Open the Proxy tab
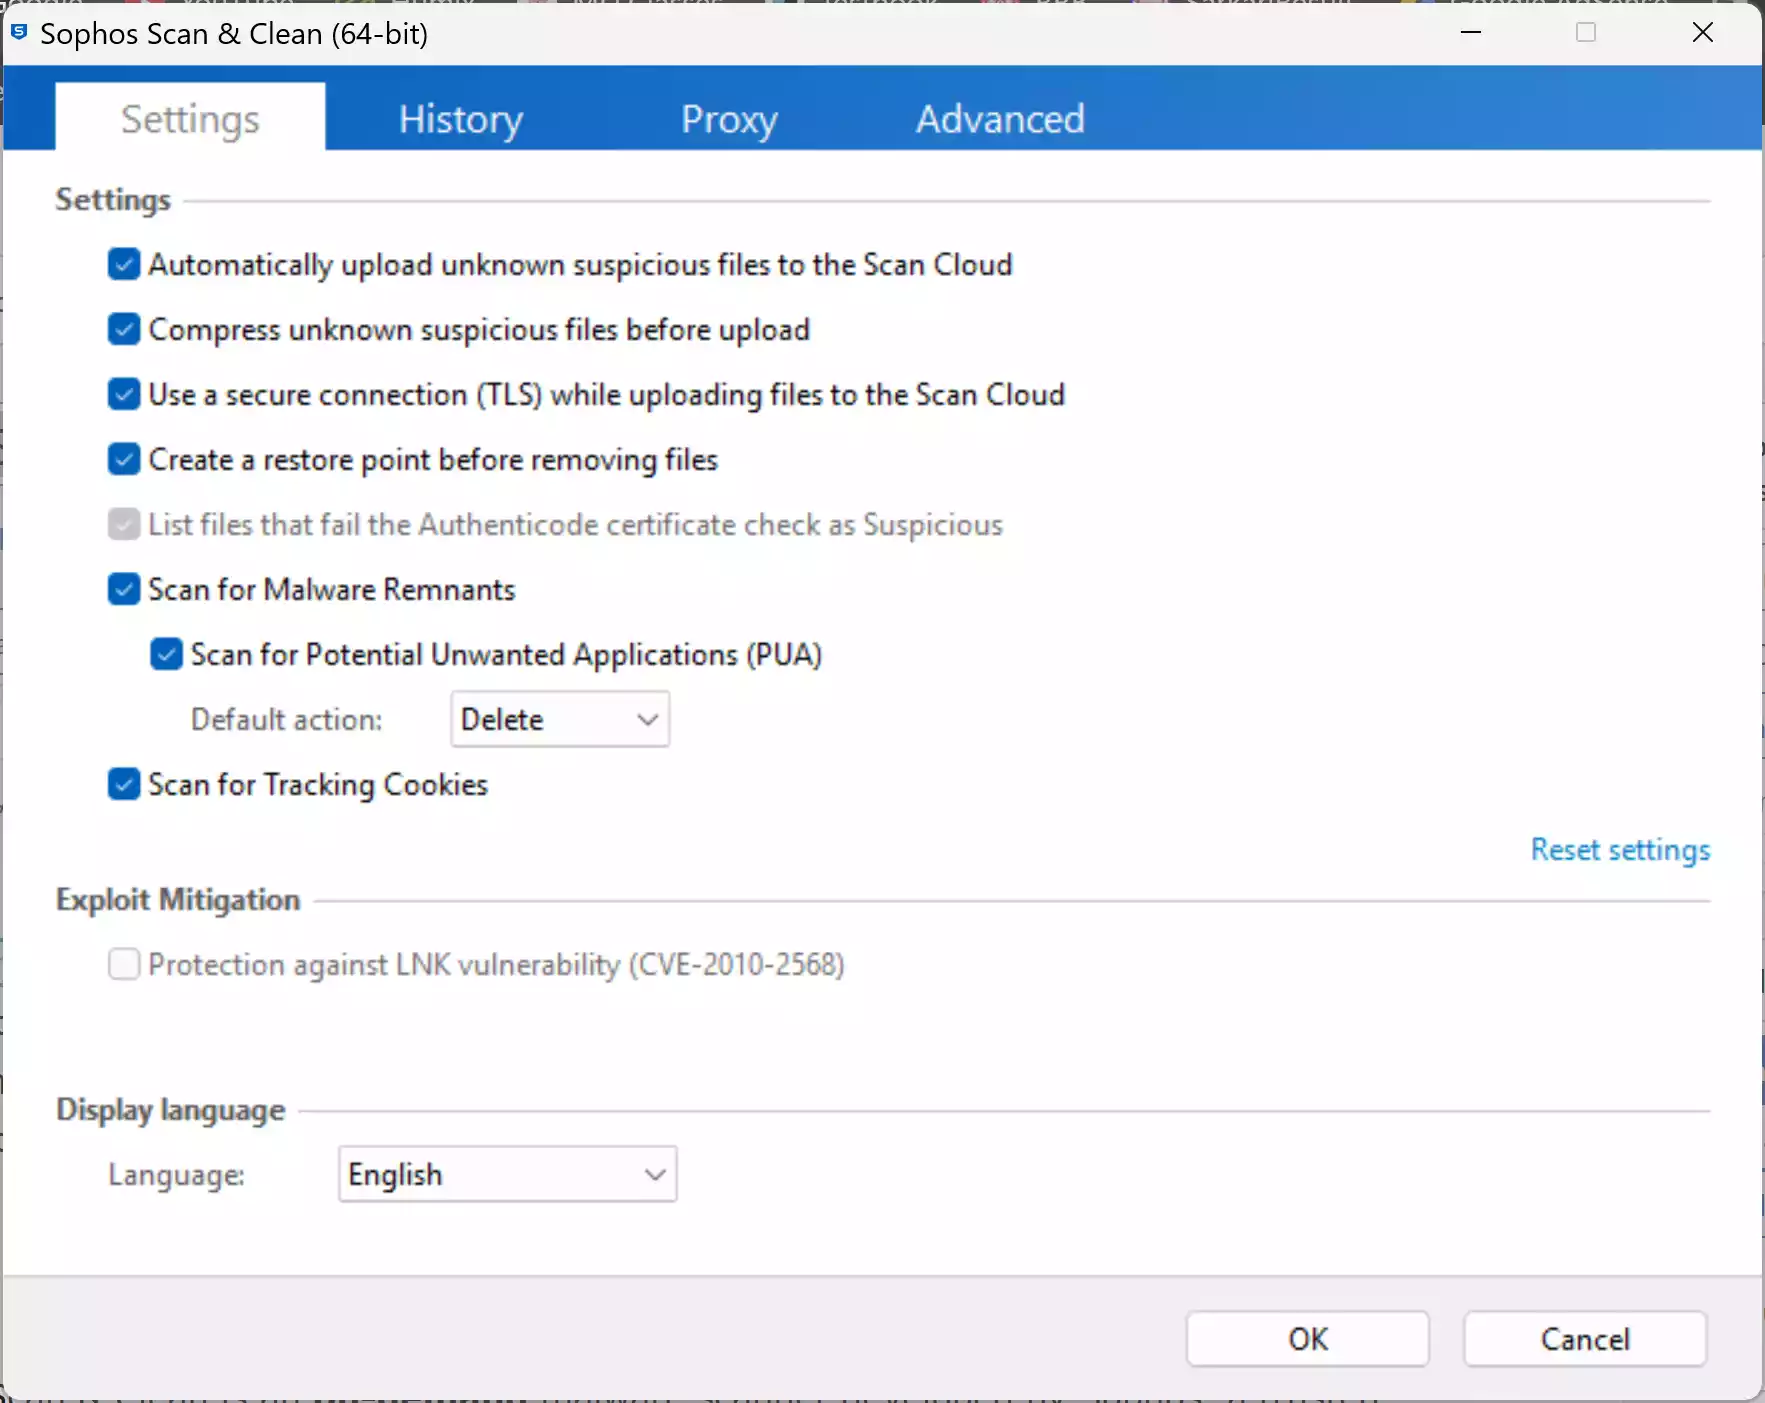The height and width of the screenshot is (1403, 1765). click(x=728, y=117)
